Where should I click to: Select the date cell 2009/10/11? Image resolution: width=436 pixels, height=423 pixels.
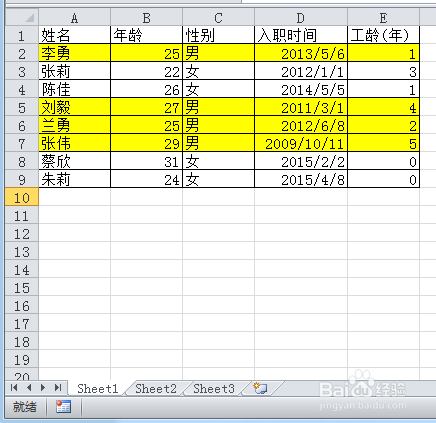301,143
